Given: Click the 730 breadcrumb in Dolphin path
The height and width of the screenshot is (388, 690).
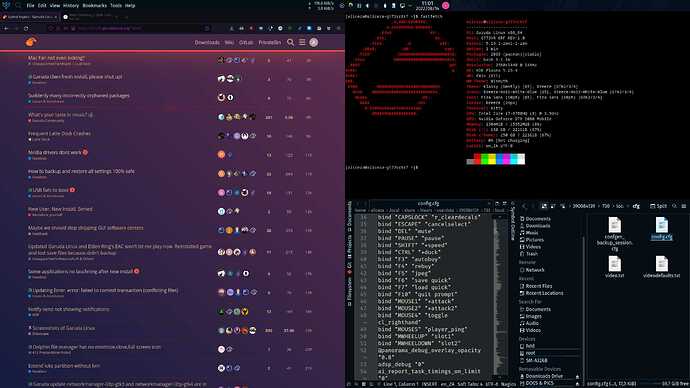Looking at the screenshot, I should tap(606, 206).
